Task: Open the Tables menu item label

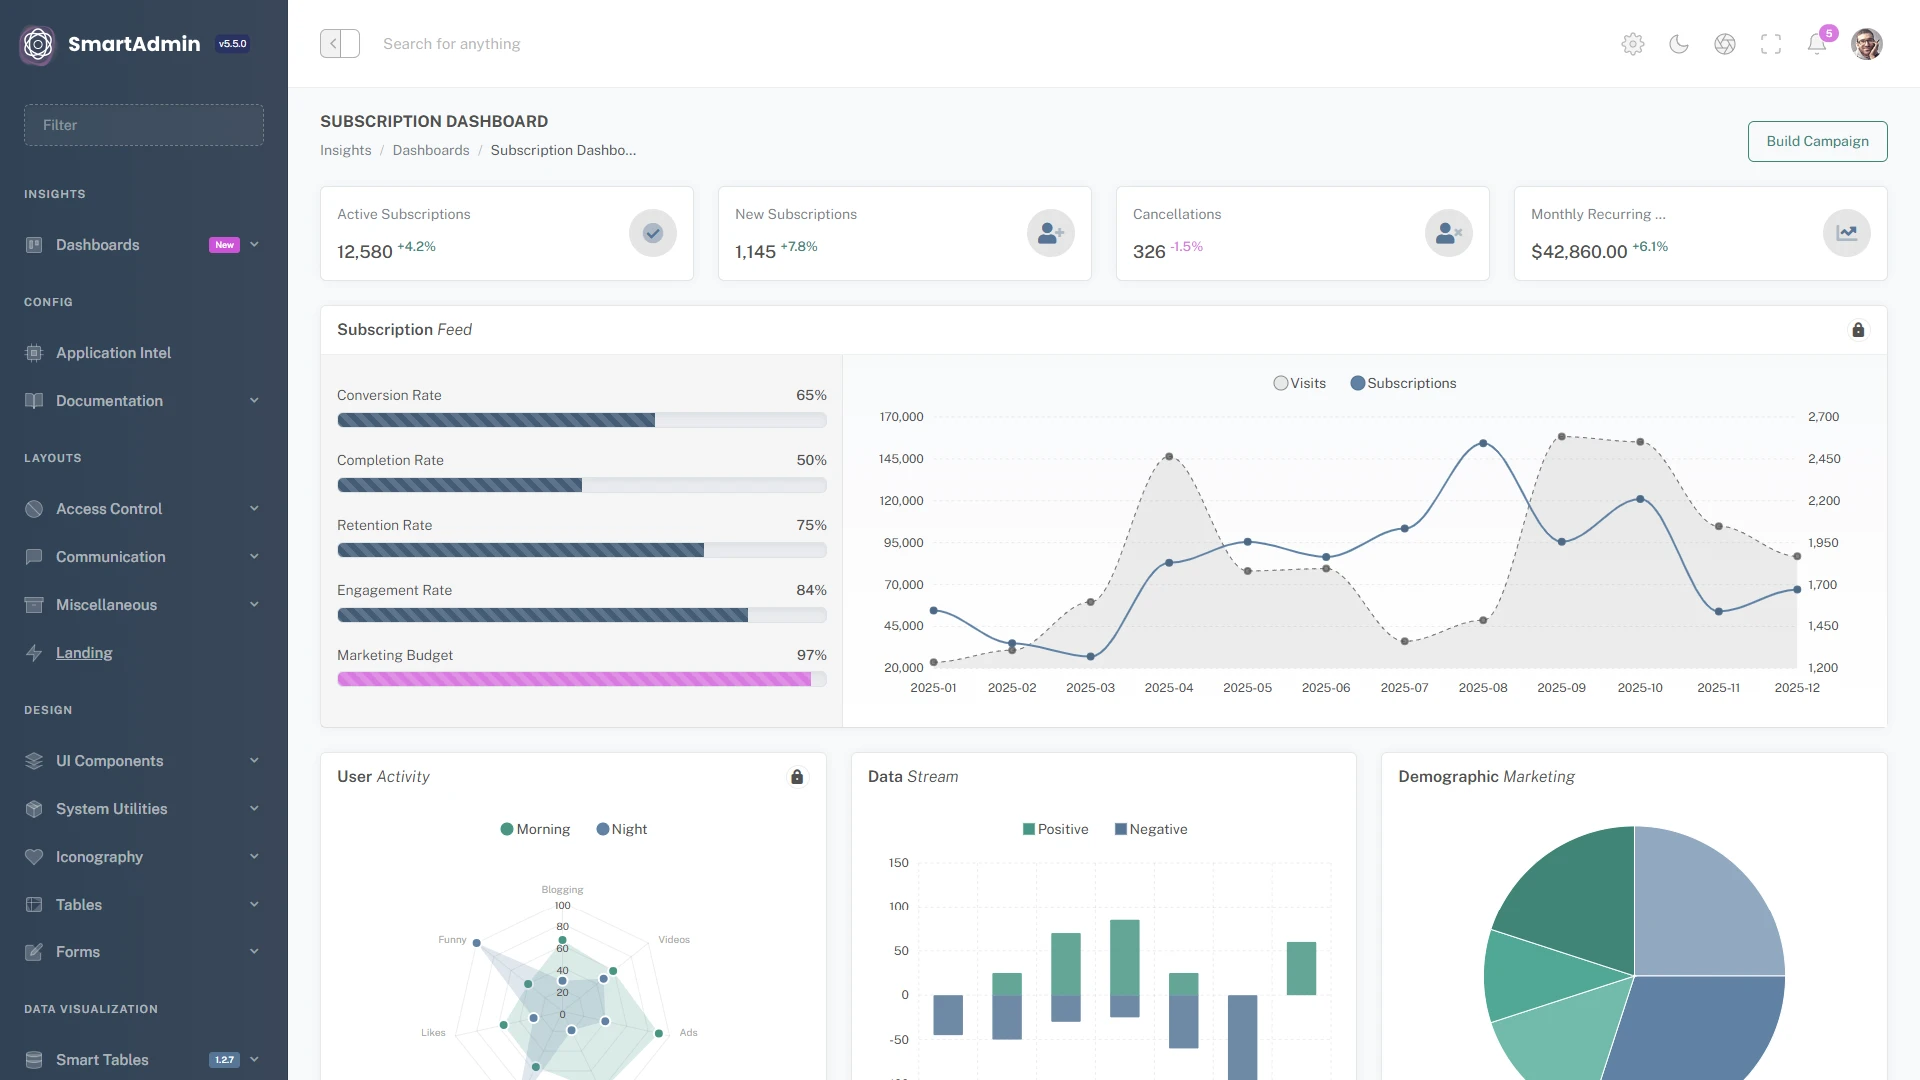Action: click(79, 905)
